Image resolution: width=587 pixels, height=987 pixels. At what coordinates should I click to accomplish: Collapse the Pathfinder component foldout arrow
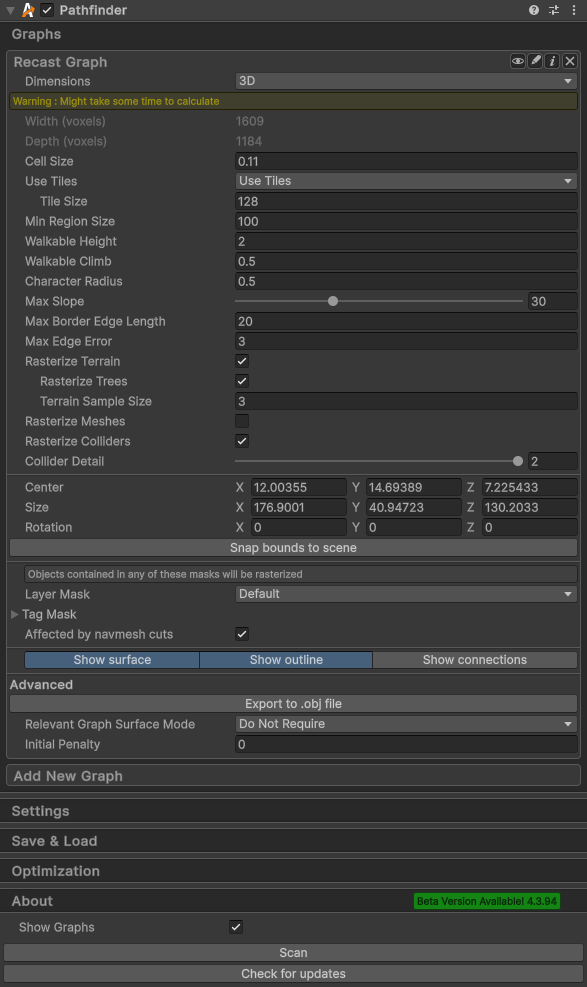point(10,10)
